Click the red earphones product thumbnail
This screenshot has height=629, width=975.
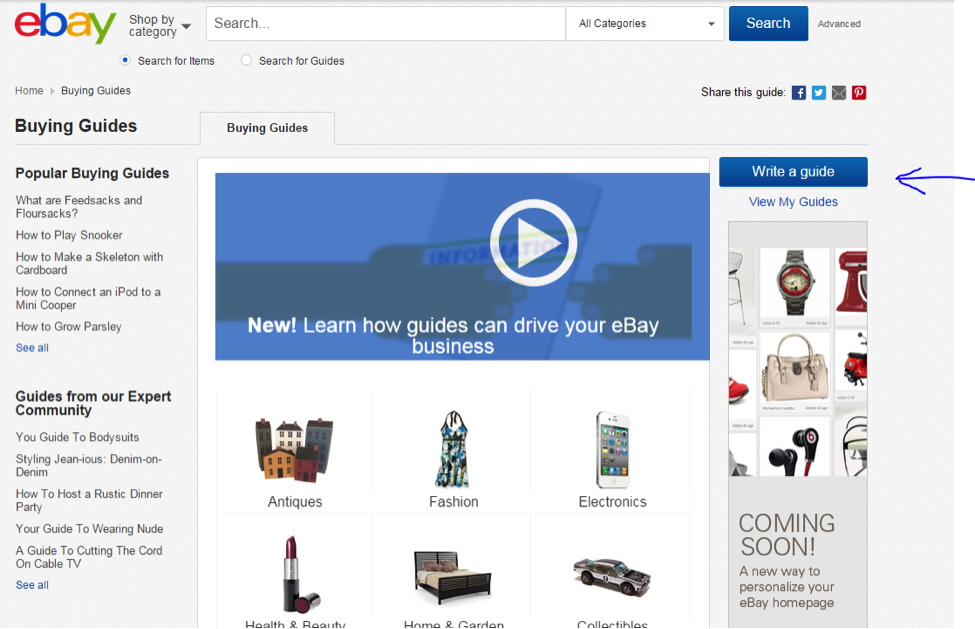tap(794, 446)
